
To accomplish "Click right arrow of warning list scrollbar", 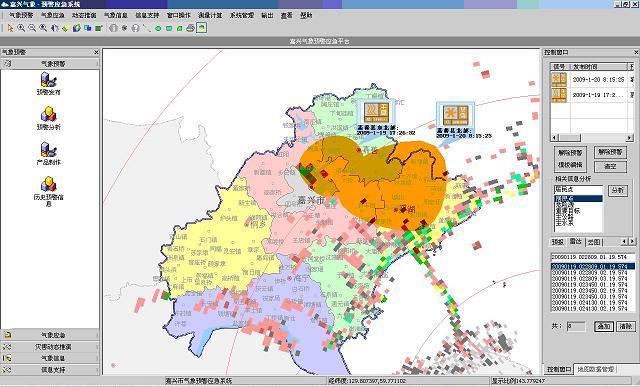I will 630,138.
